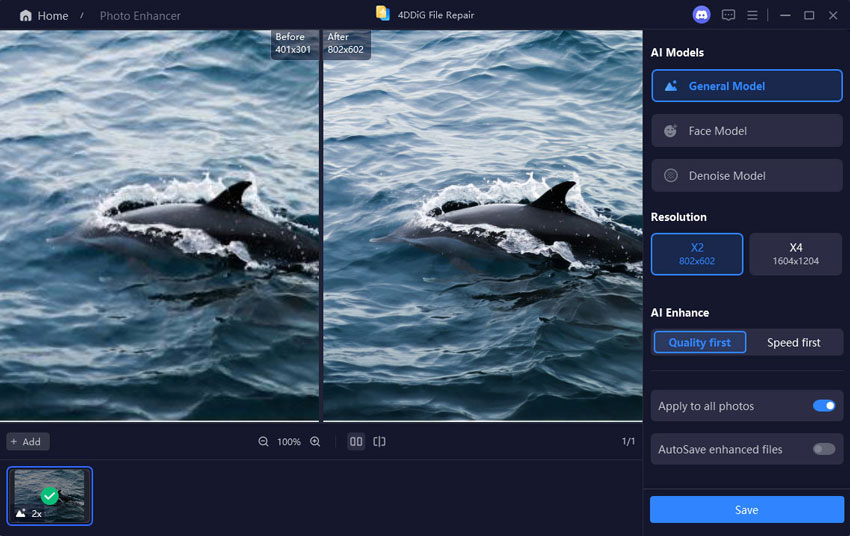Click the Save button
The image size is (850, 536).
coord(747,510)
